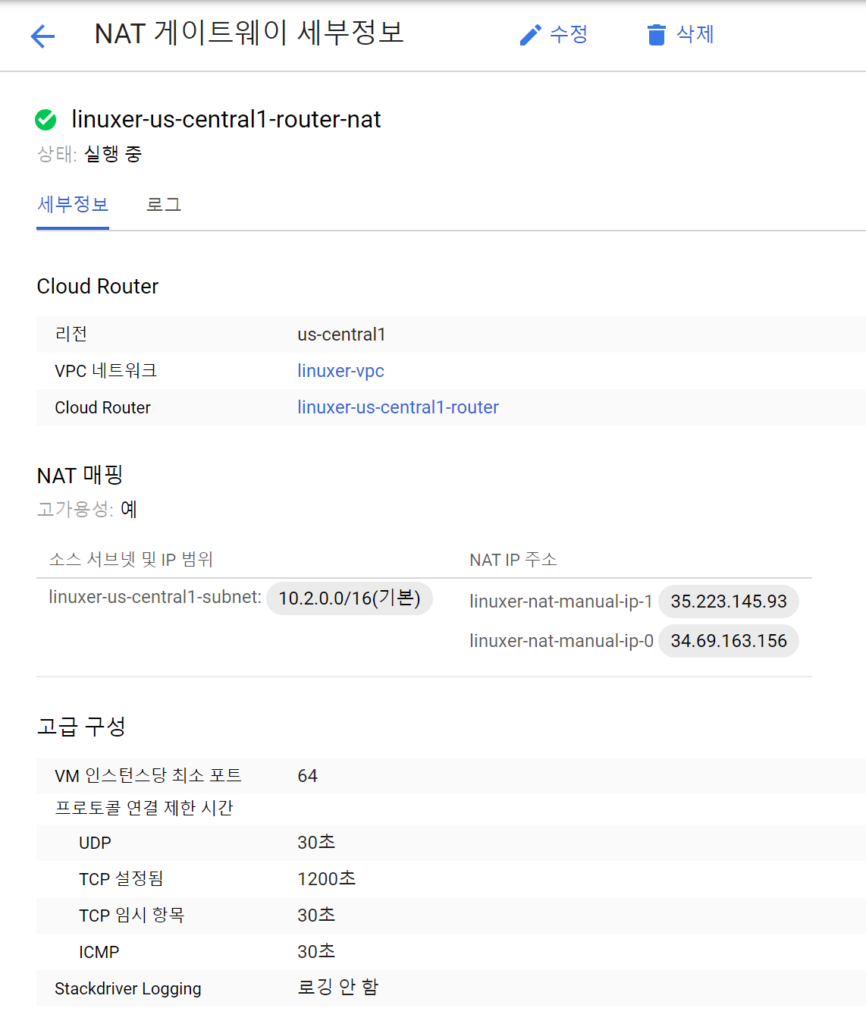Click the back arrow icon
This screenshot has height=1024, width=866.
pyautogui.click(x=43, y=37)
